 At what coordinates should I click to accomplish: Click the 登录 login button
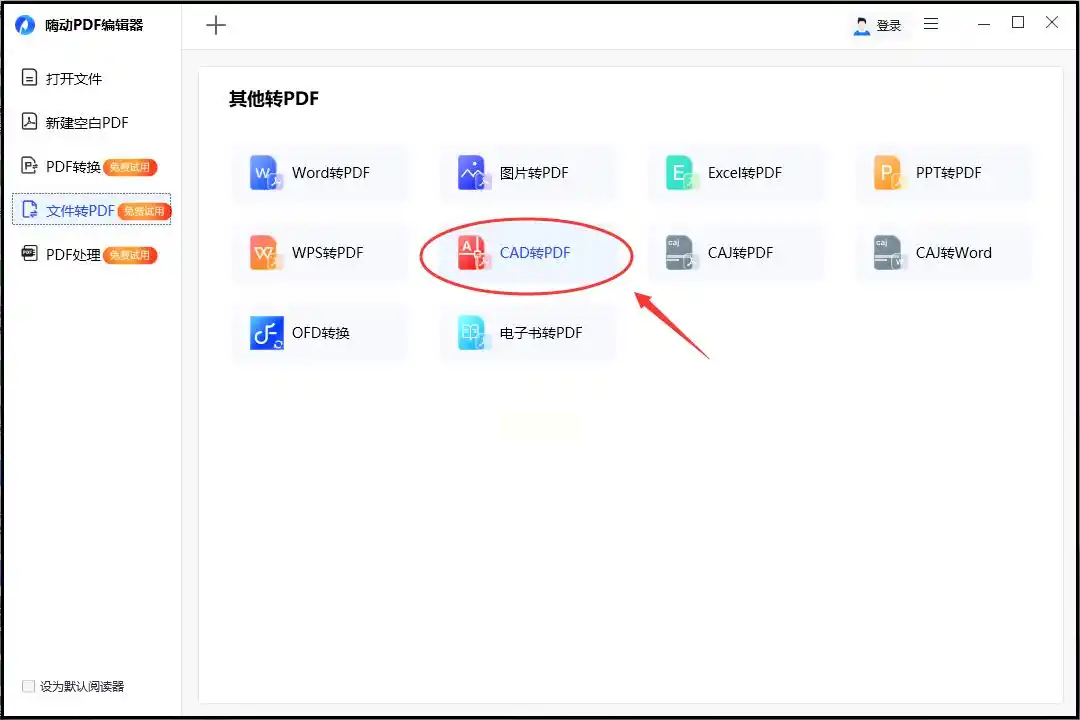[x=877, y=25]
